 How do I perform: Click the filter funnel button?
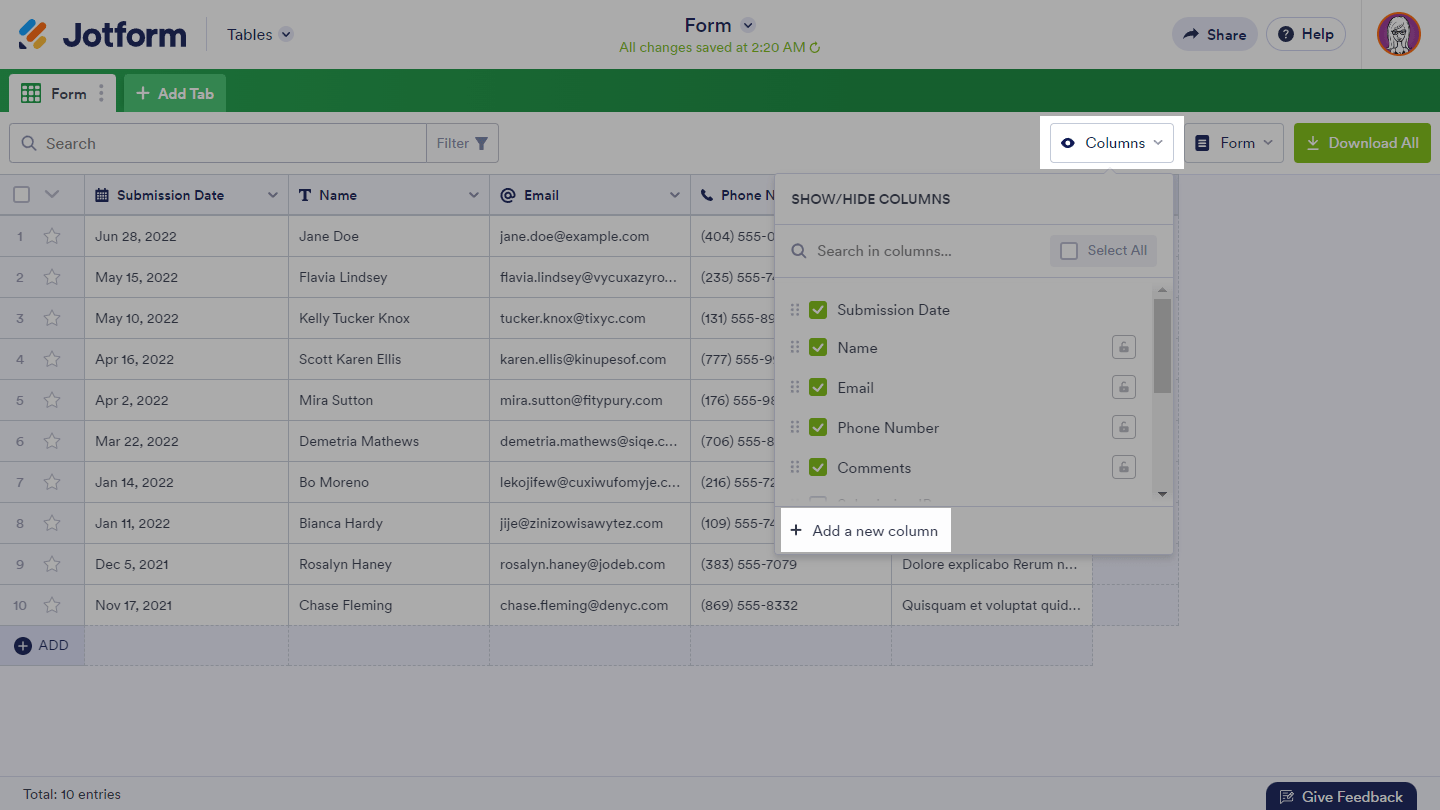coord(462,143)
